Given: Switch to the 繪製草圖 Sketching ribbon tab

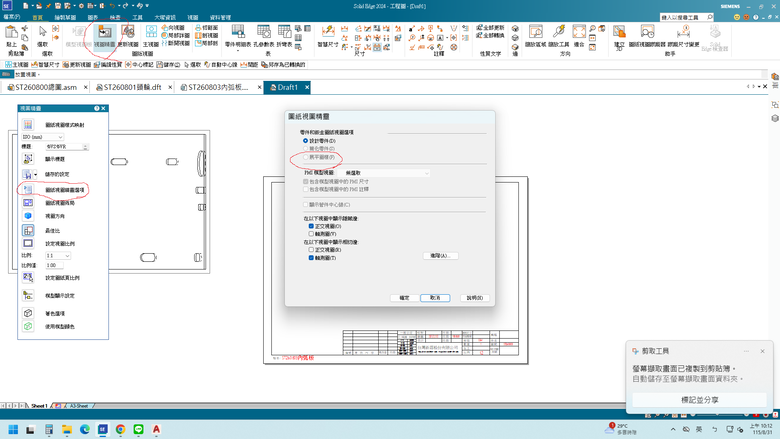Looking at the screenshot, I should tap(65, 17).
